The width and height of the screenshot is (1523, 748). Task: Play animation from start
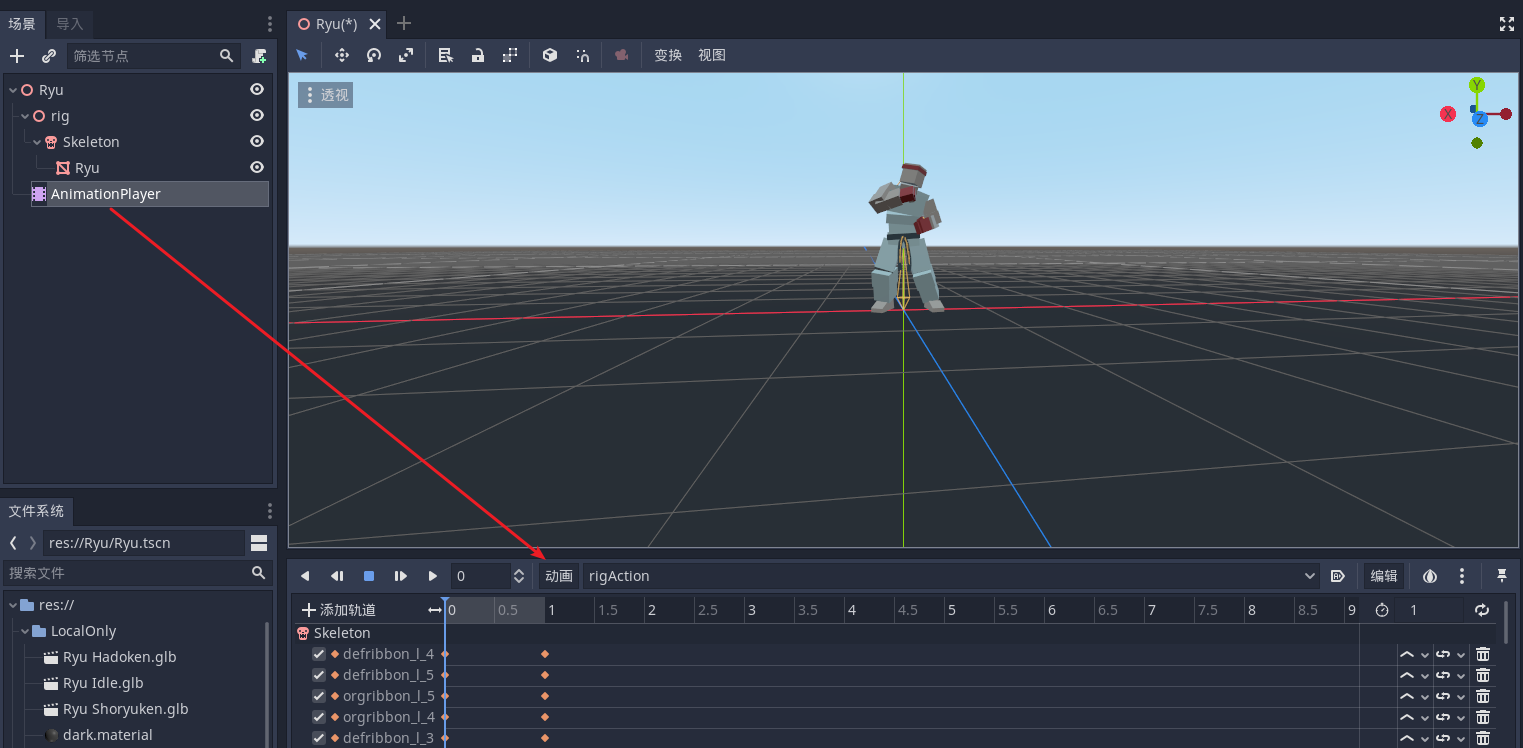(x=401, y=576)
